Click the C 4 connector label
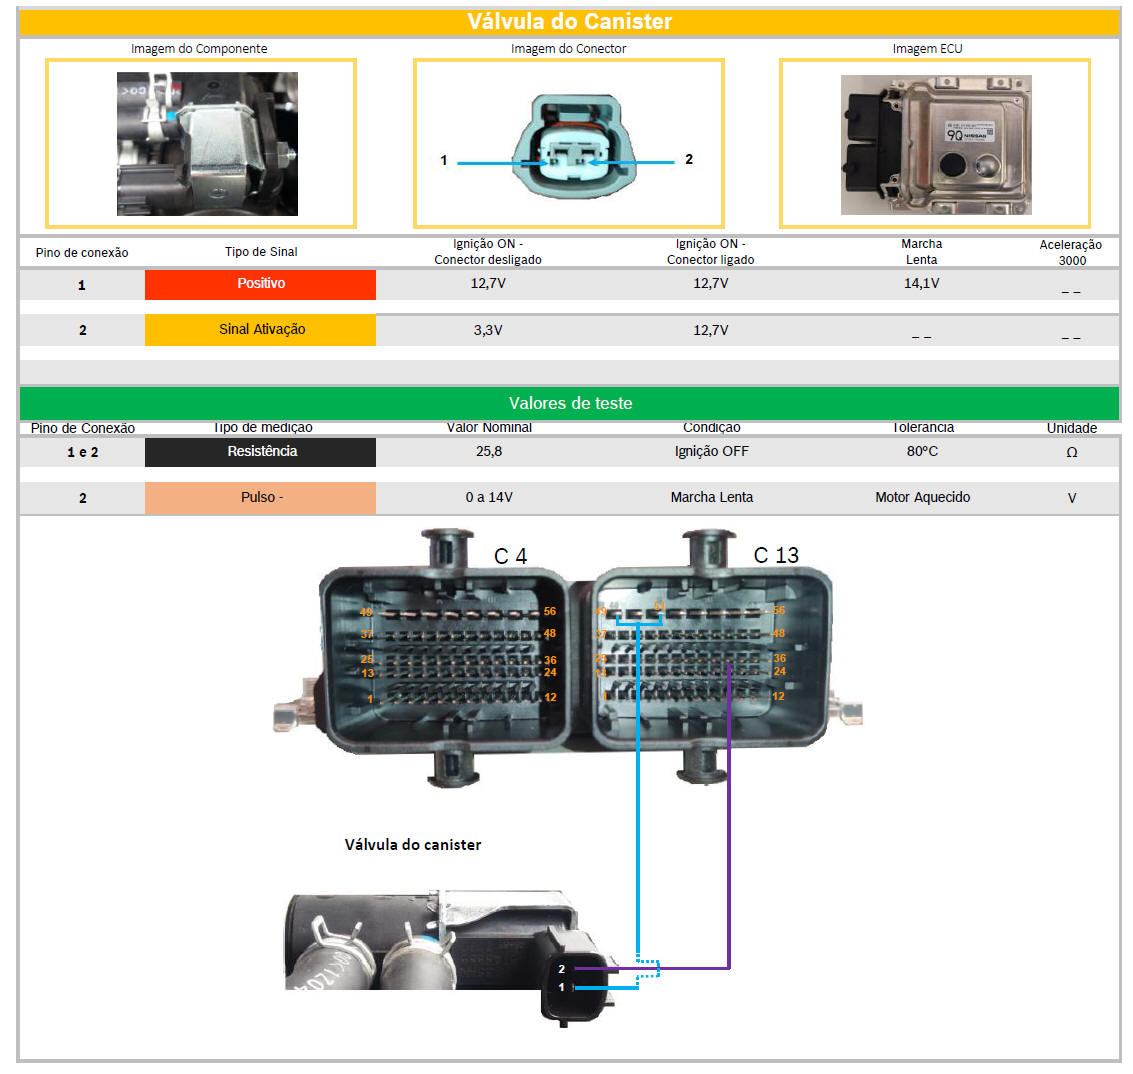Image resolution: width=1133 pixels, height=1074 pixels. [x=510, y=556]
